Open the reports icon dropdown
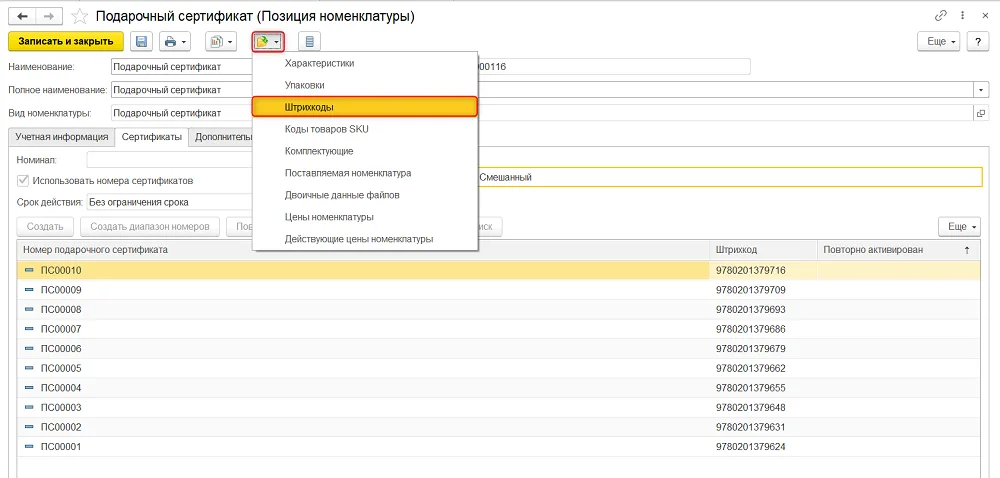The height and width of the screenshot is (478, 1000). [x=221, y=42]
